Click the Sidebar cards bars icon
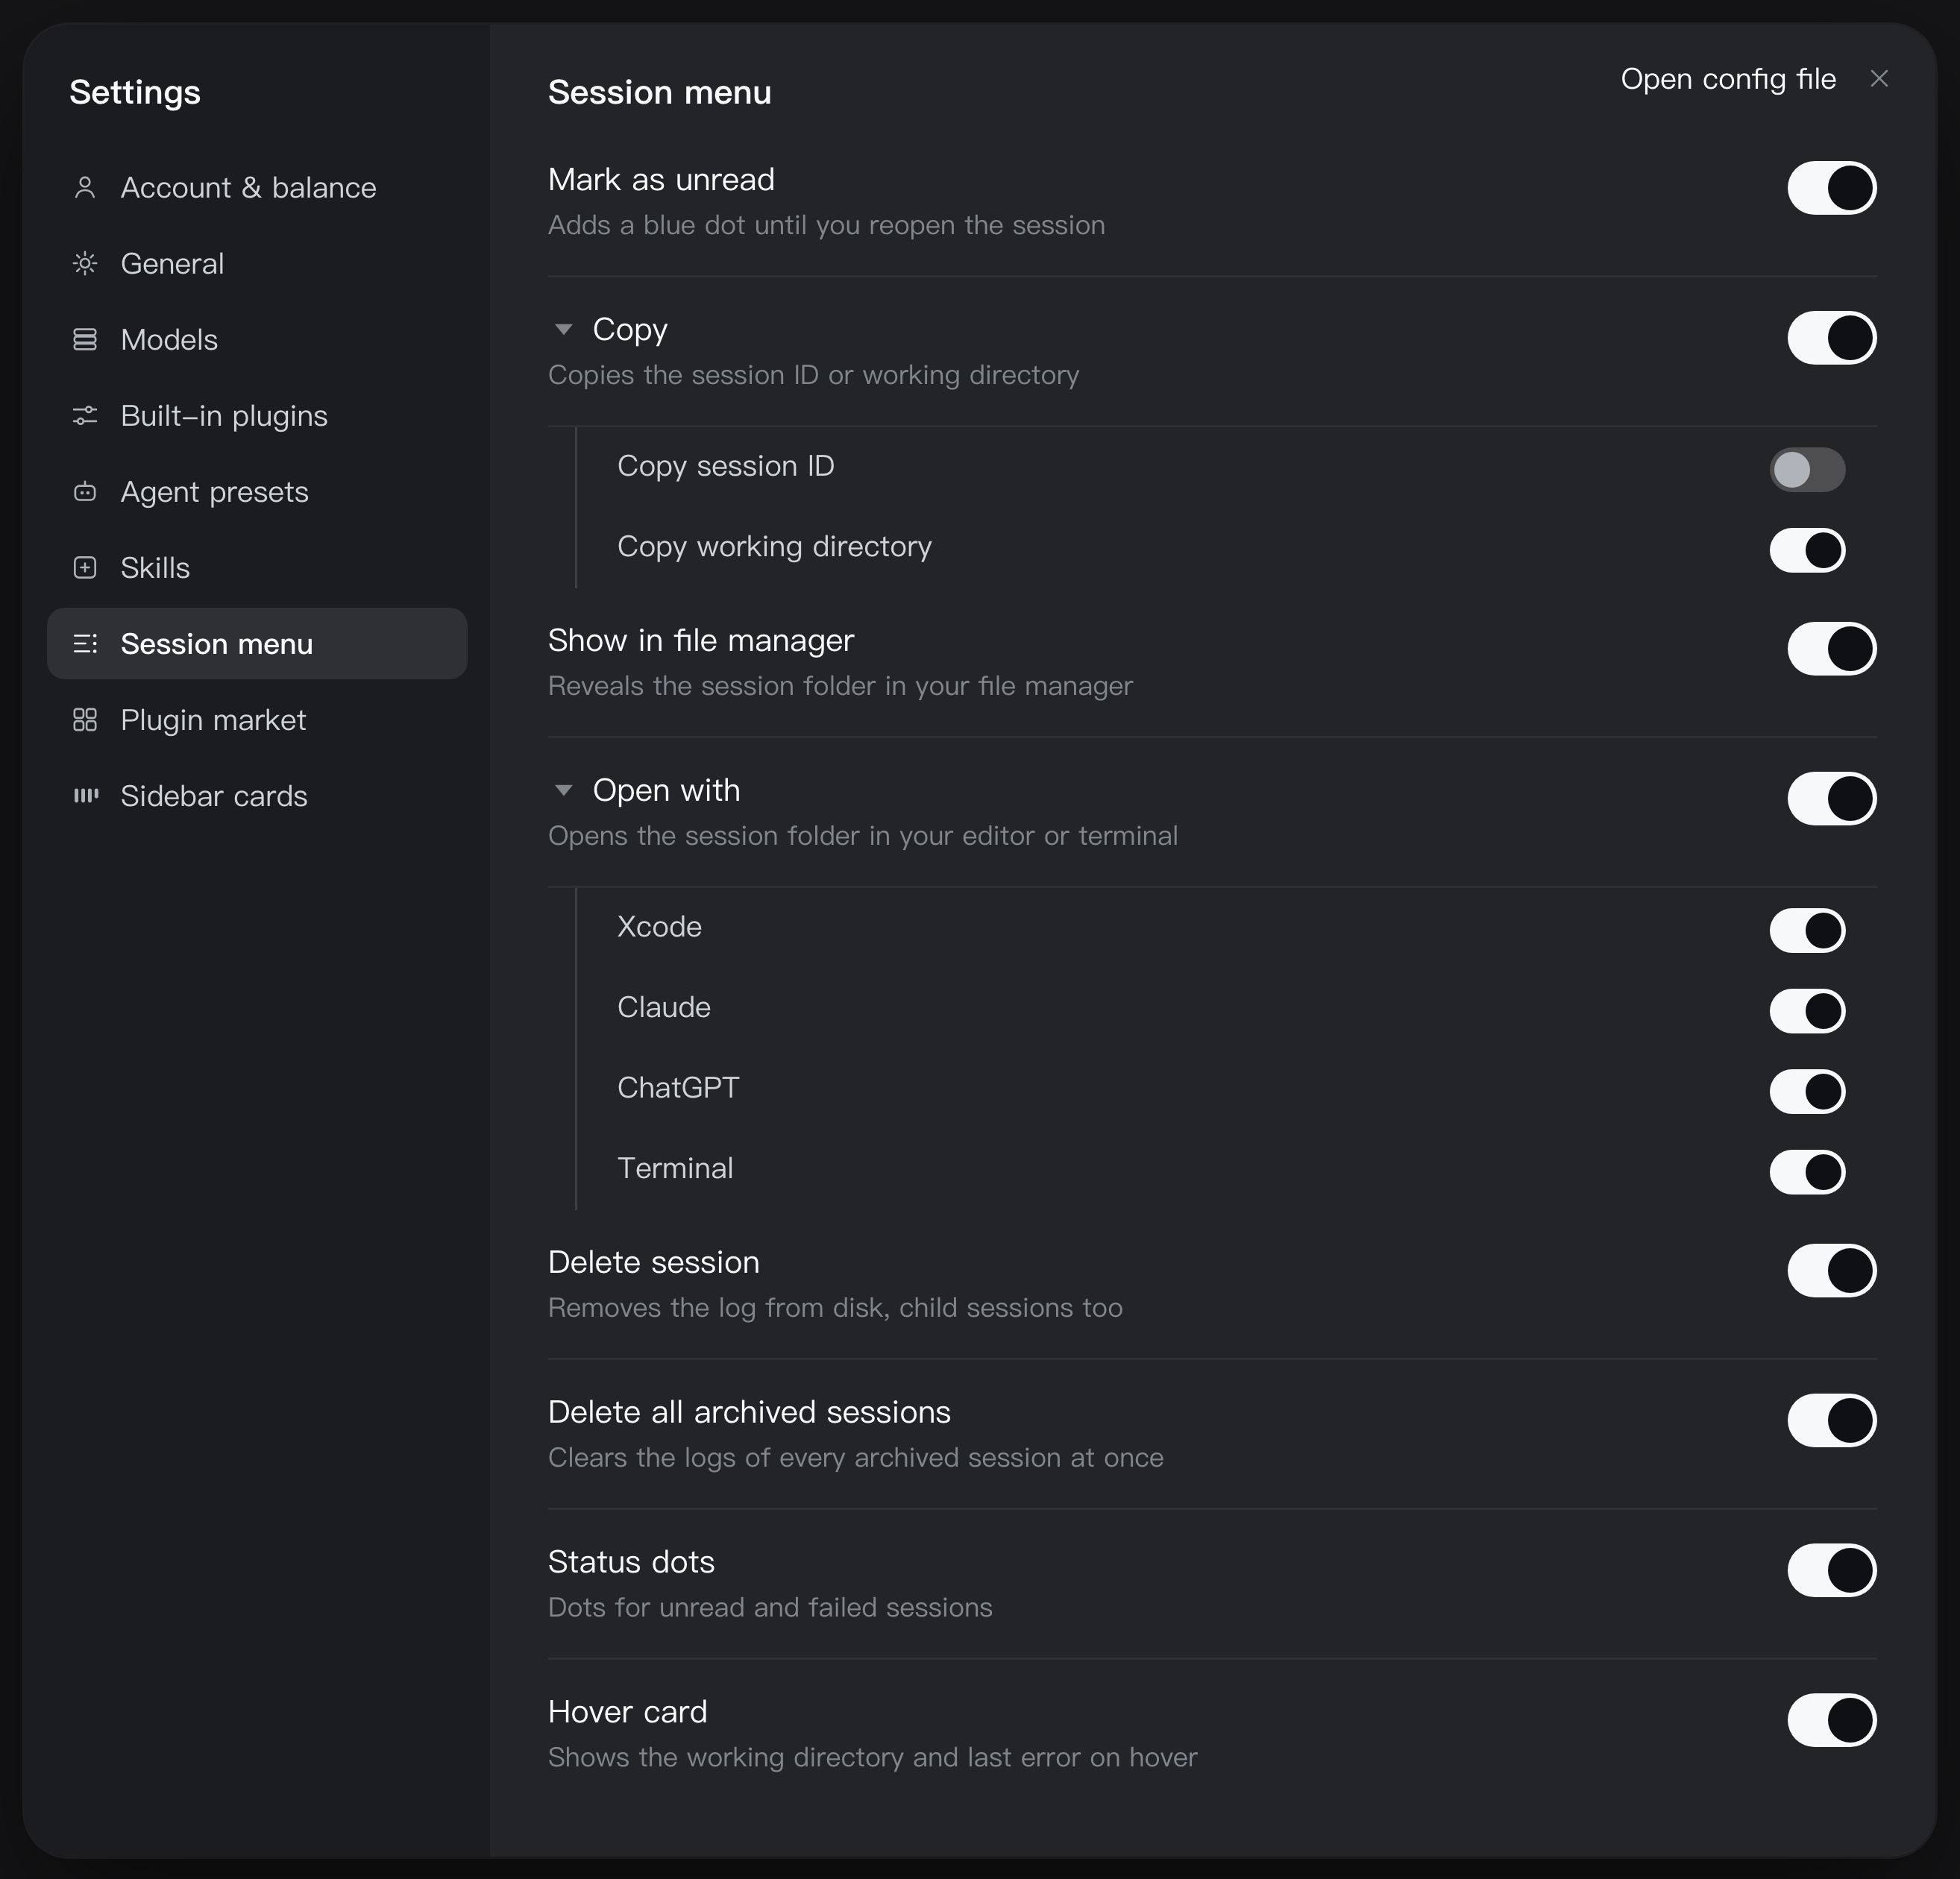 [85, 795]
